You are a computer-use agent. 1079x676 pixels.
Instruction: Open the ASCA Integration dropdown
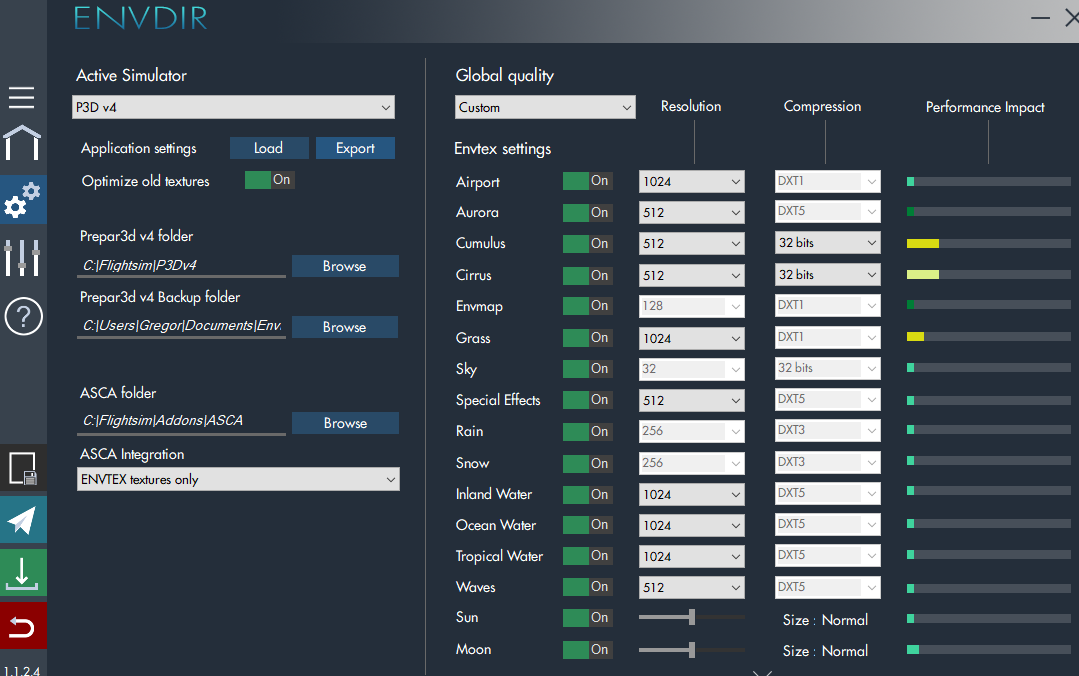(238, 479)
